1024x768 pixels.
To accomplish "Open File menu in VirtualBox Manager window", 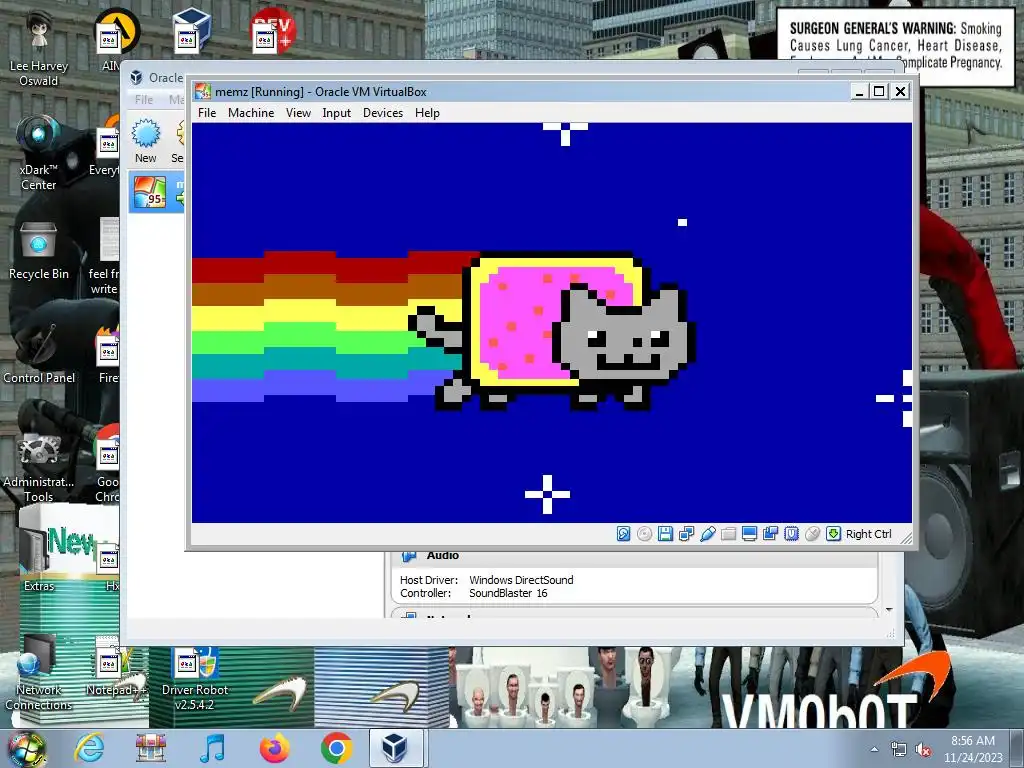I will [x=144, y=99].
